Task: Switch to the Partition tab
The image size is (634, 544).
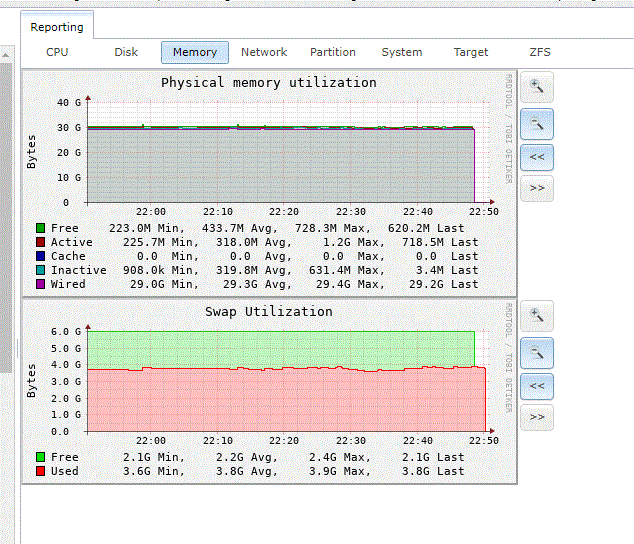Action: click(x=333, y=52)
